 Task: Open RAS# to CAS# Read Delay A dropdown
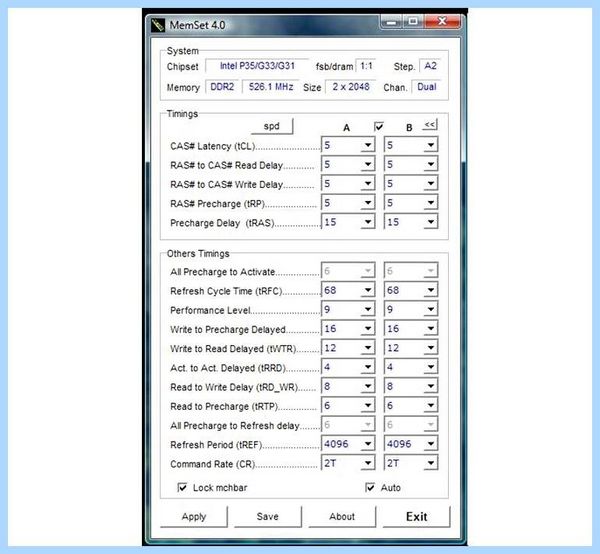pyautogui.click(x=348, y=164)
